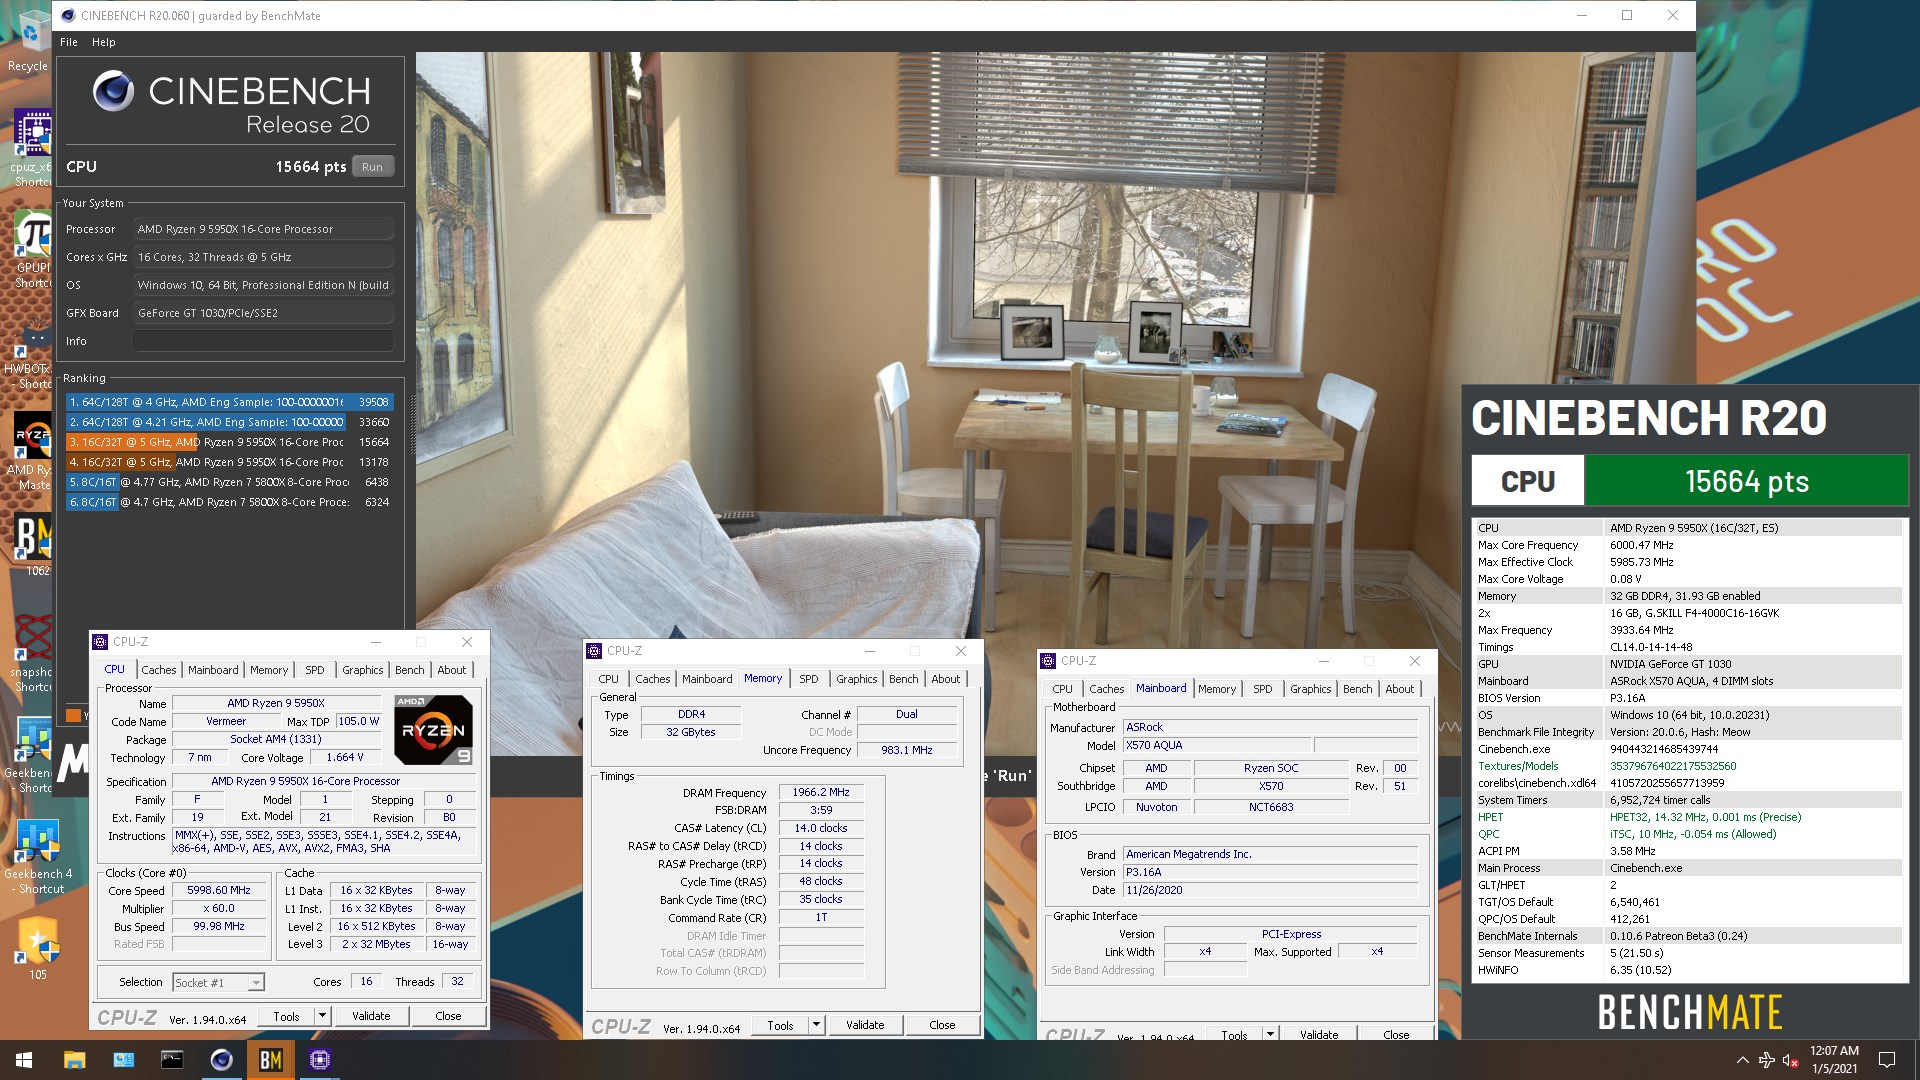
Task: Select ranking entry 5 scoring 6438
Action: pos(229,482)
